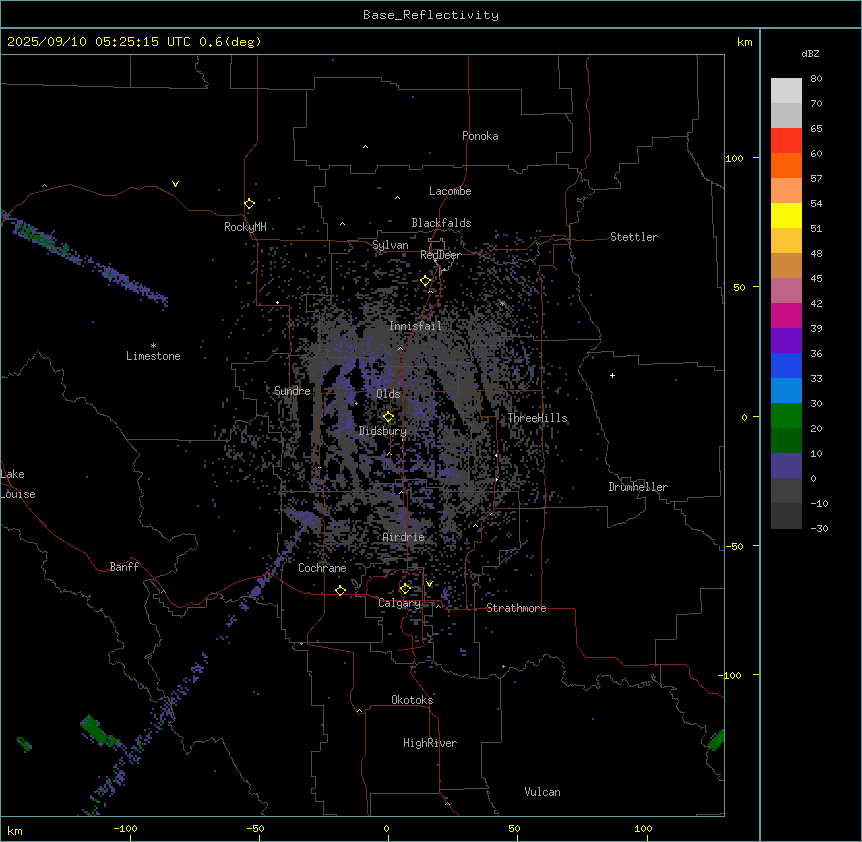Click the Airdrie label
862x842 pixels.
pyautogui.click(x=403, y=537)
